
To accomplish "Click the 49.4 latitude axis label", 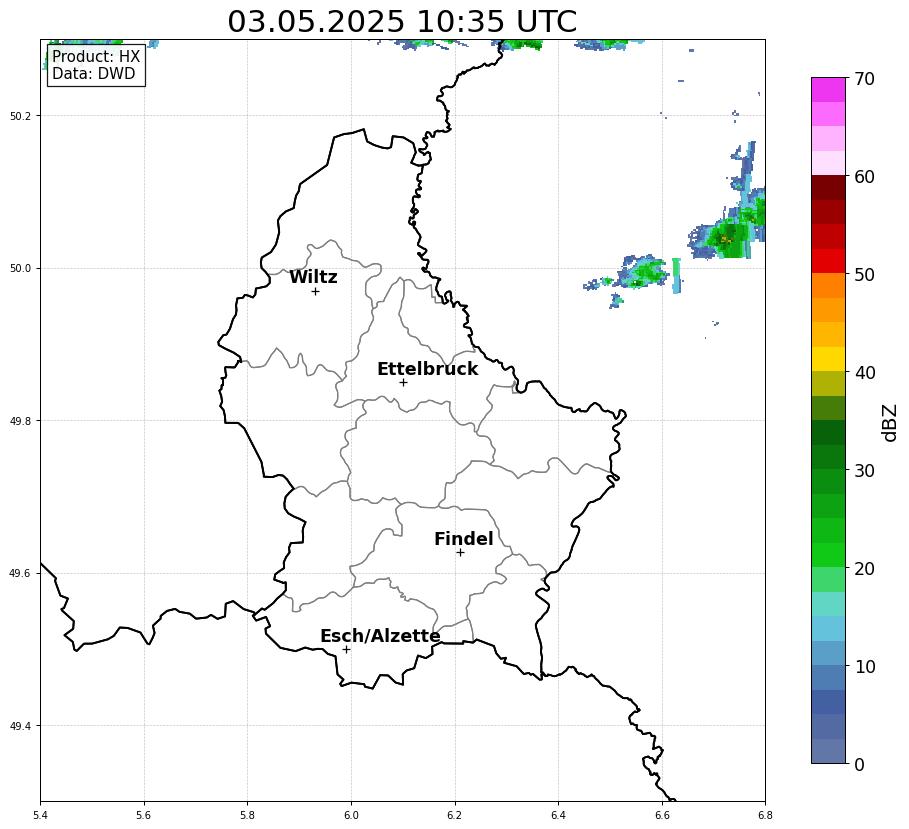I will (20, 726).
